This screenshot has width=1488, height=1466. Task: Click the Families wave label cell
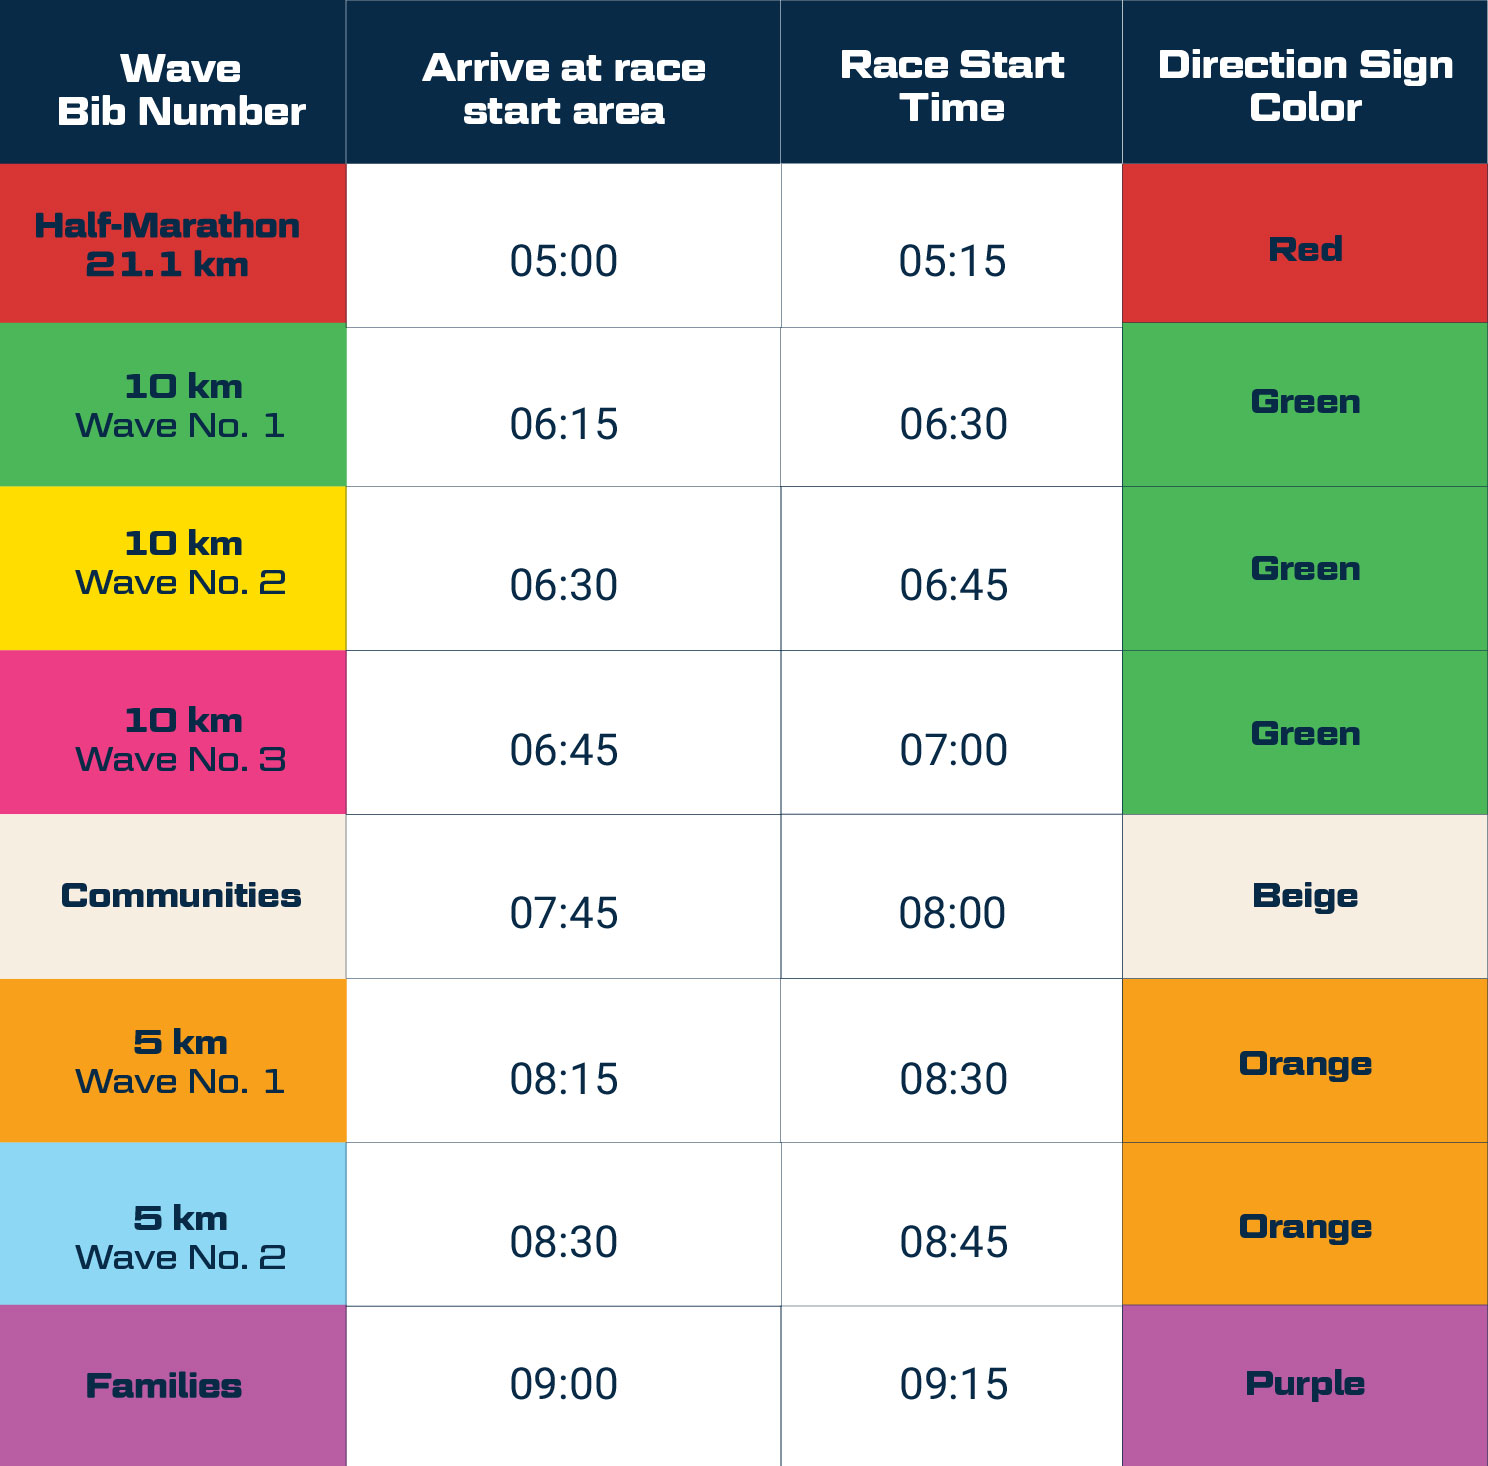165,1386
